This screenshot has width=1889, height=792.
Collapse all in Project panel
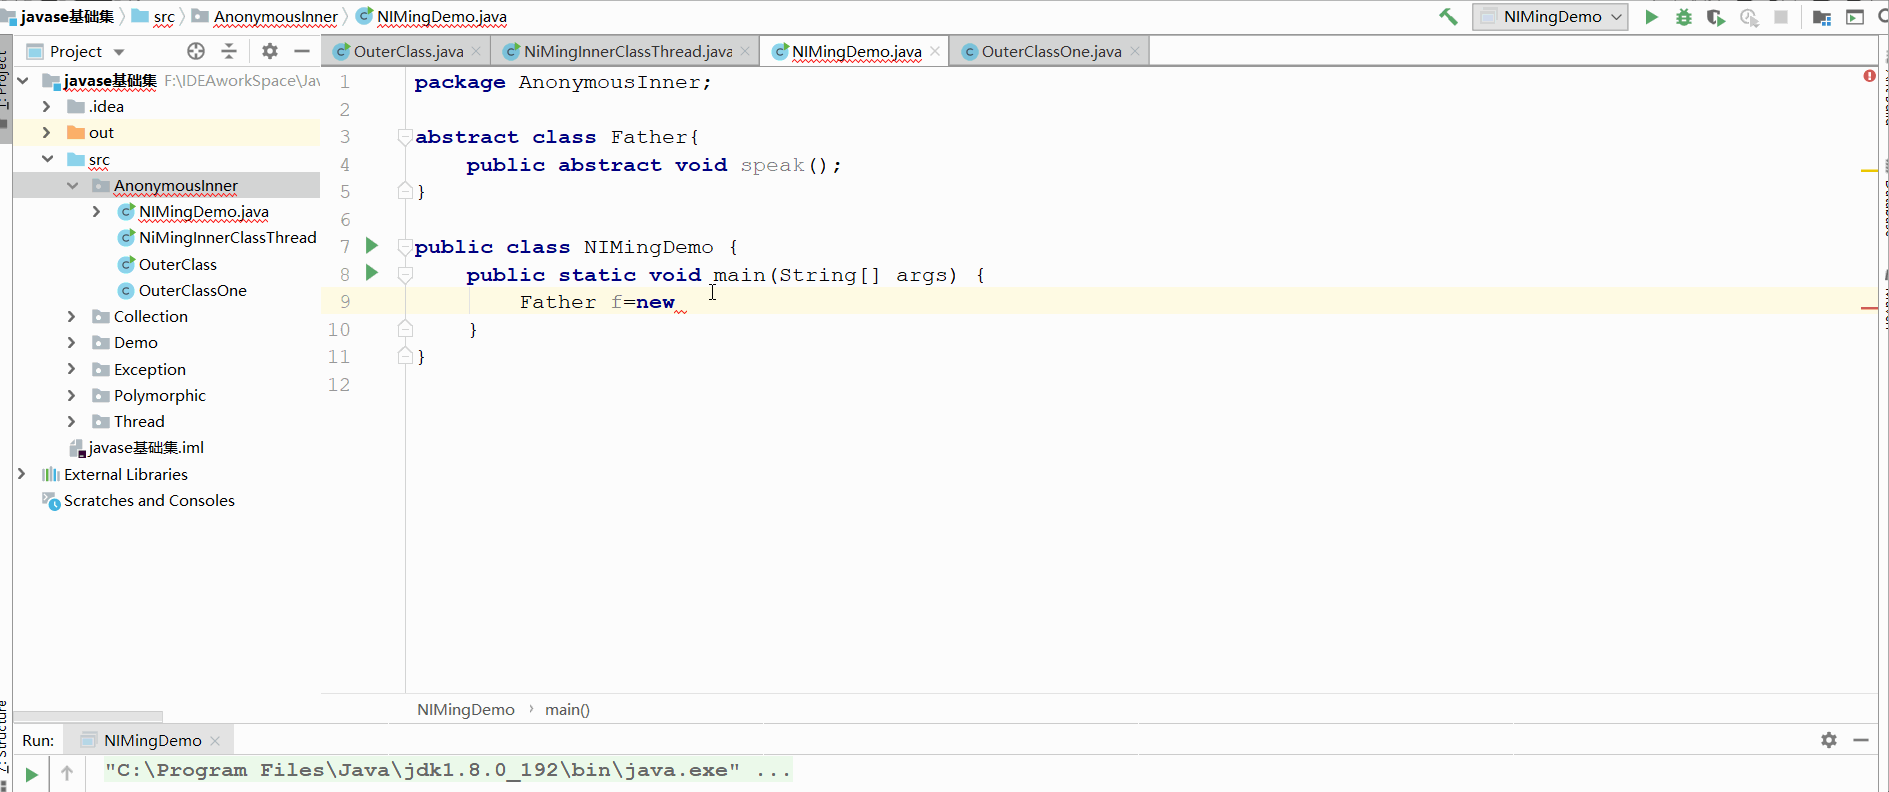[229, 51]
